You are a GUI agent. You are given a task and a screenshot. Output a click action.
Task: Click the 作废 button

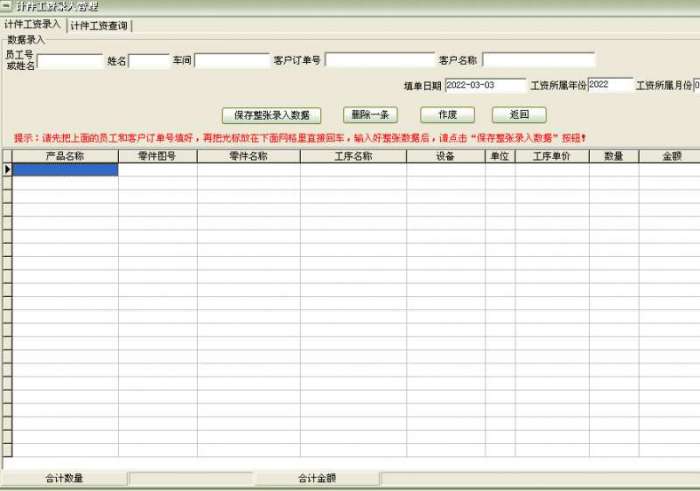tap(447, 115)
